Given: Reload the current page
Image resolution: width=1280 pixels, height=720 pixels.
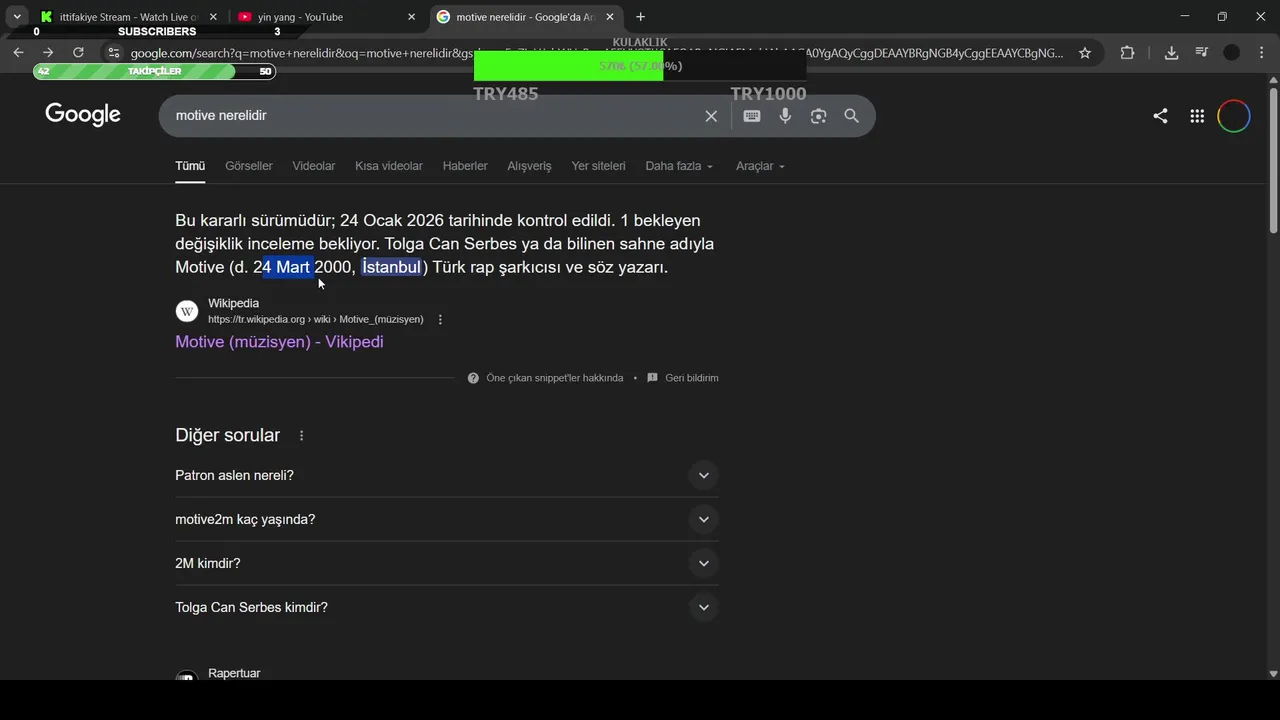Looking at the screenshot, I should (78, 52).
